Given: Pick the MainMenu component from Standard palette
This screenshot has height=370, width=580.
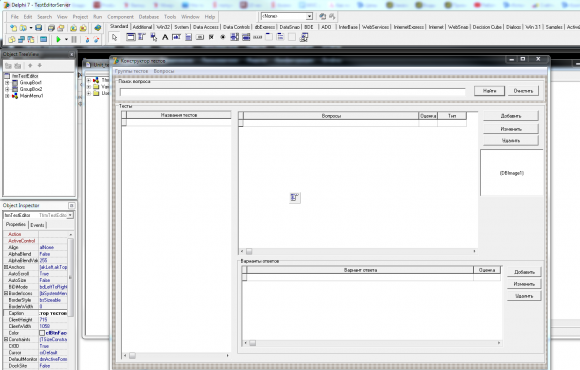Looking at the screenshot, I should [x=142, y=37].
